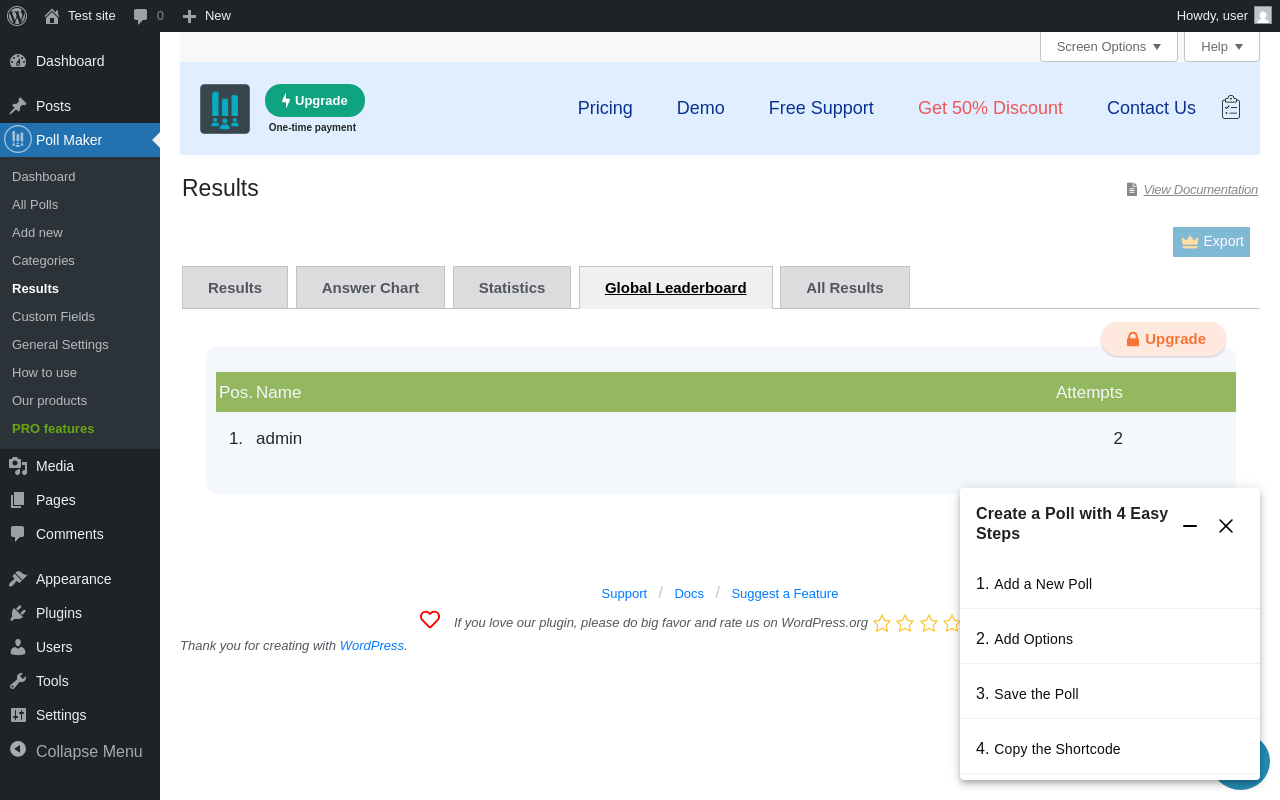Open Users menu
Viewport: 1280px width, 800px height.
pos(80,647)
